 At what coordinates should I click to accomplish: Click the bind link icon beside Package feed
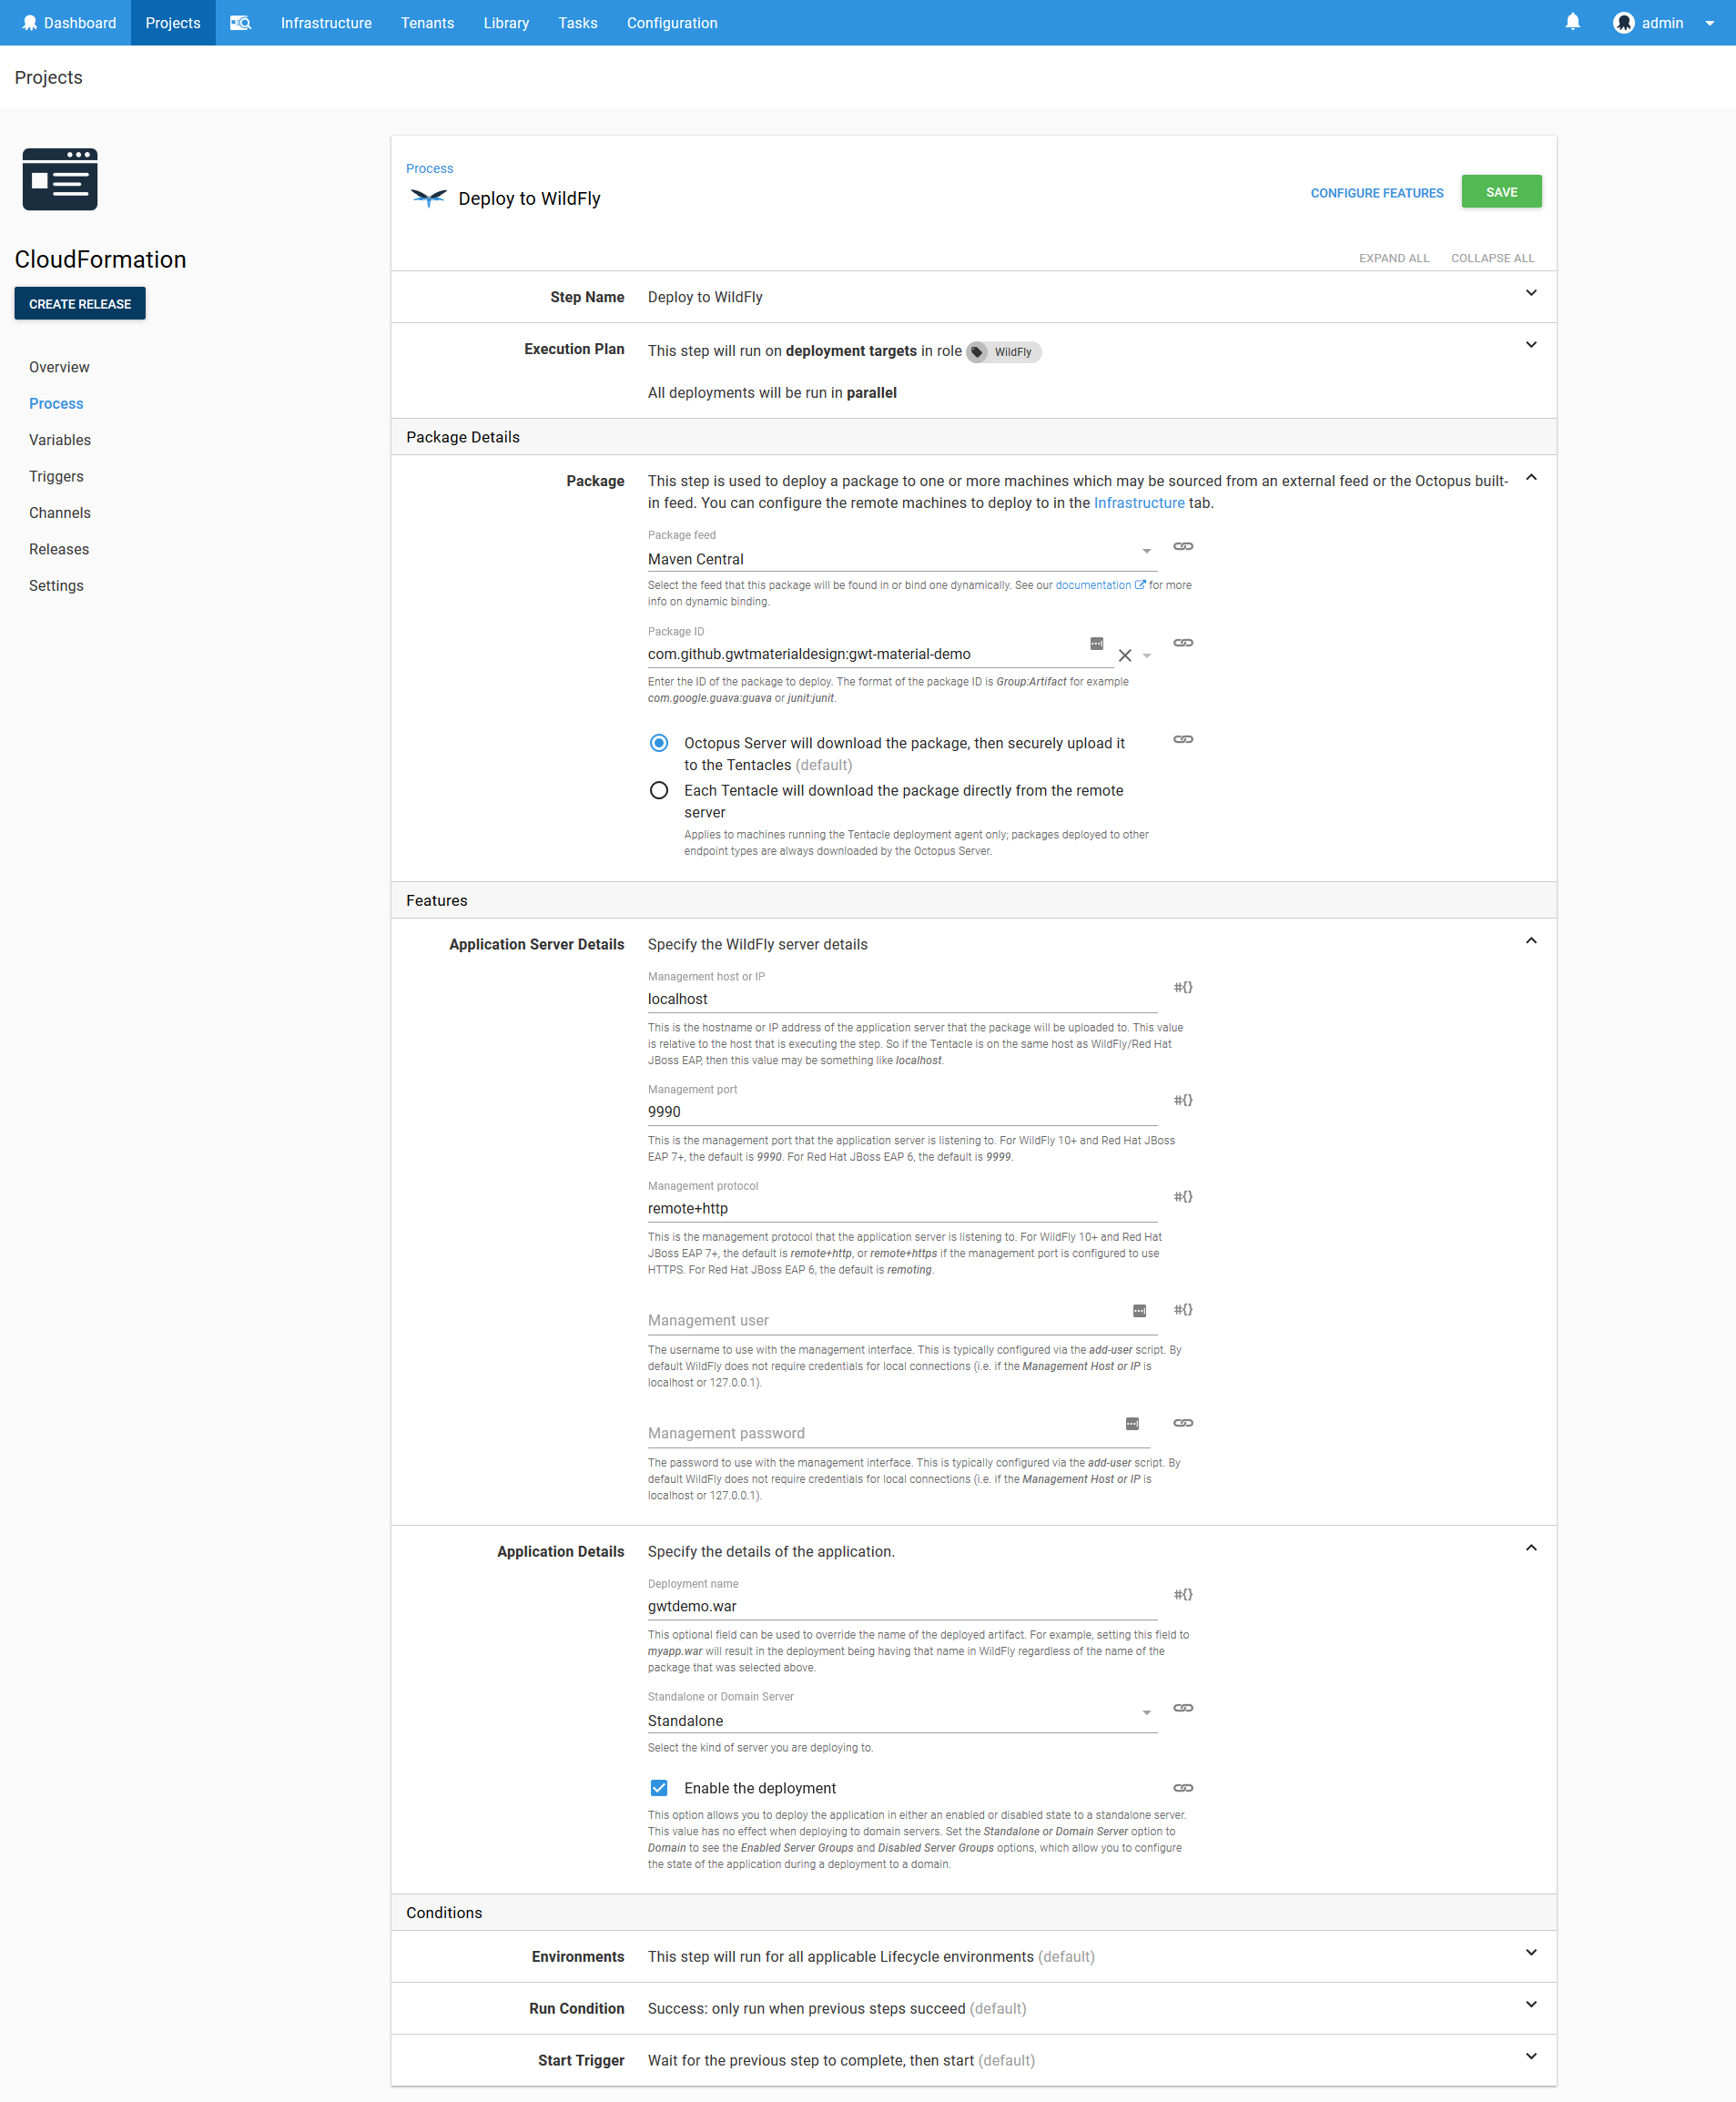tap(1183, 547)
